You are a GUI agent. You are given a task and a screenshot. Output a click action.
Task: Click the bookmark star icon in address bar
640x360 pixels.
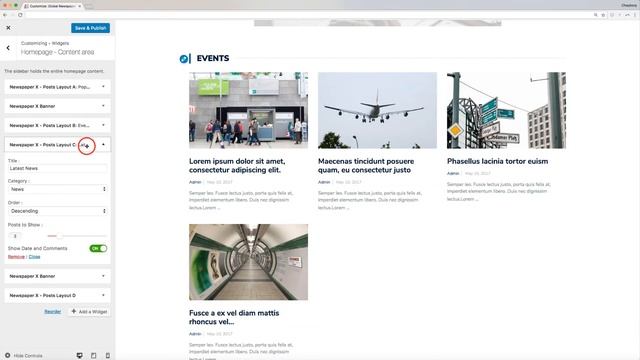(603, 15)
